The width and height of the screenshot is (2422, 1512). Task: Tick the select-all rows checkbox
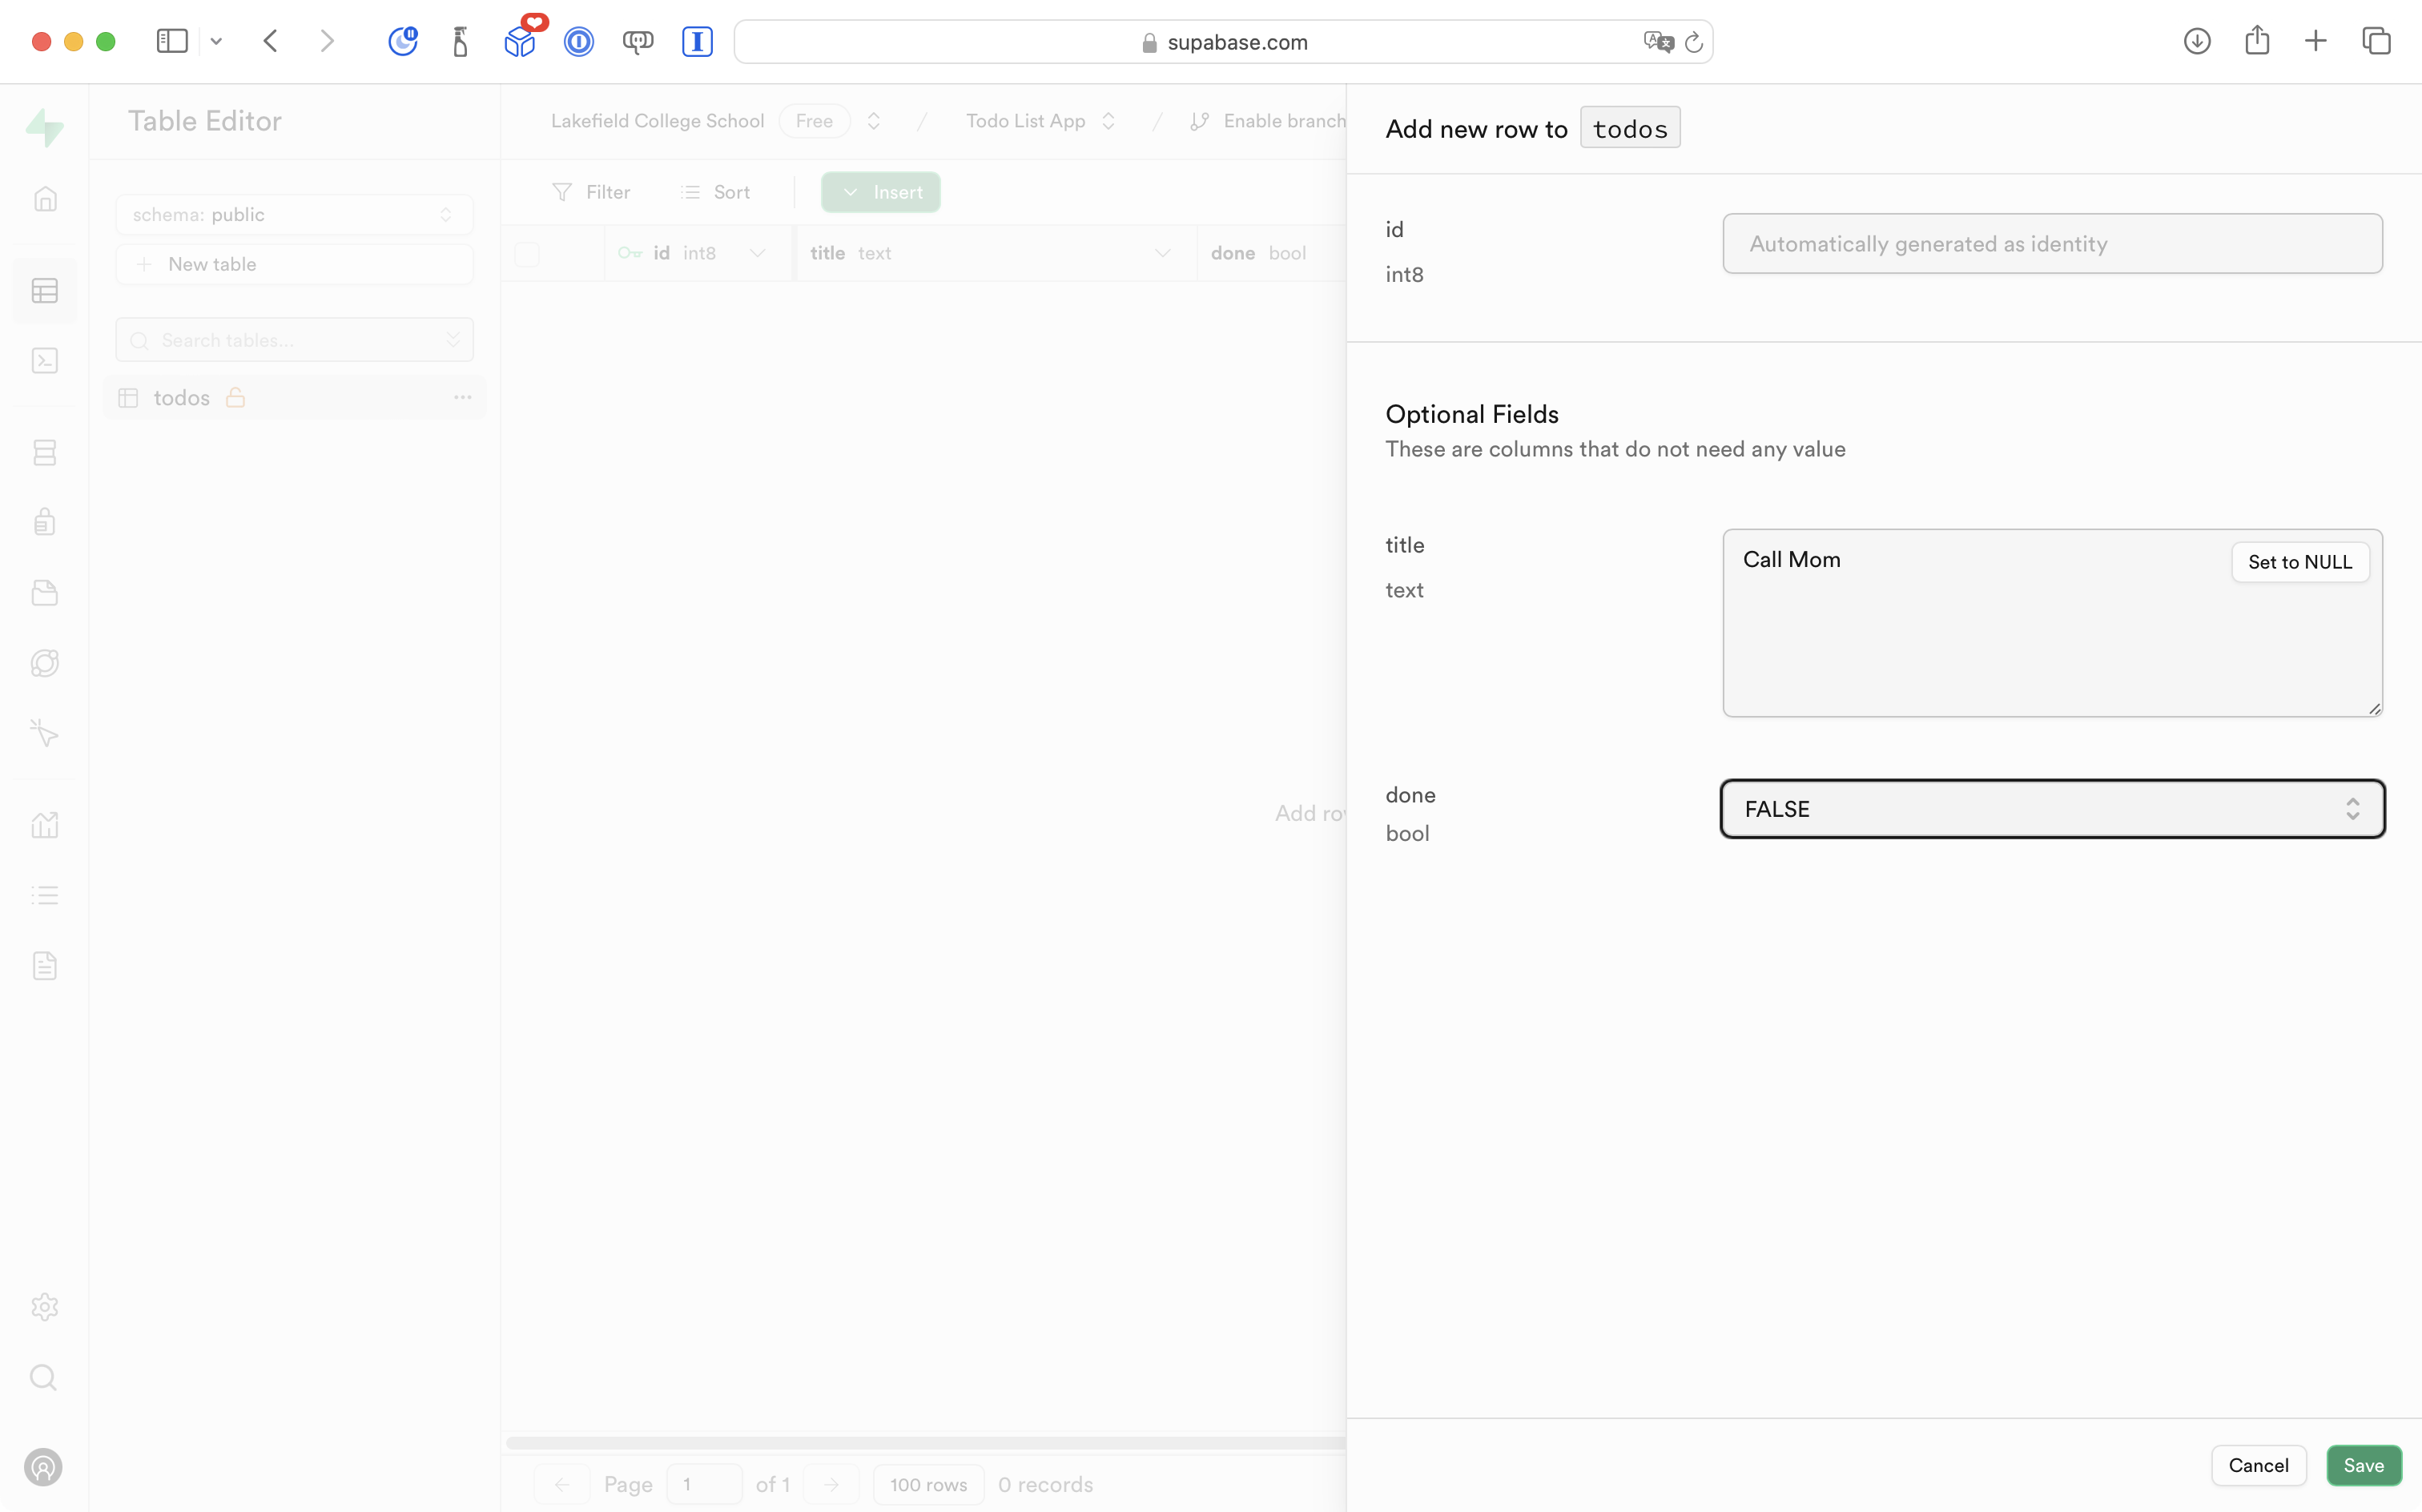pos(527,254)
